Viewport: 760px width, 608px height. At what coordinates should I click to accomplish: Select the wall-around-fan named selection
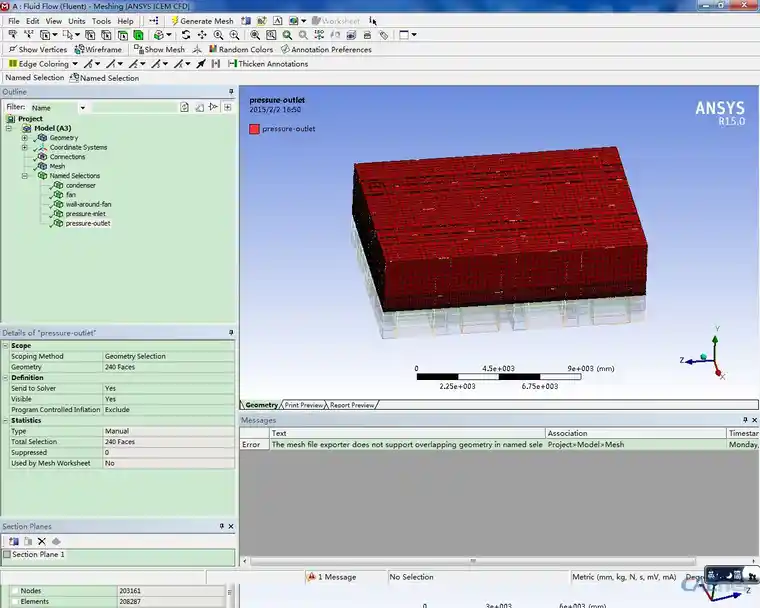(x=88, y=204)
